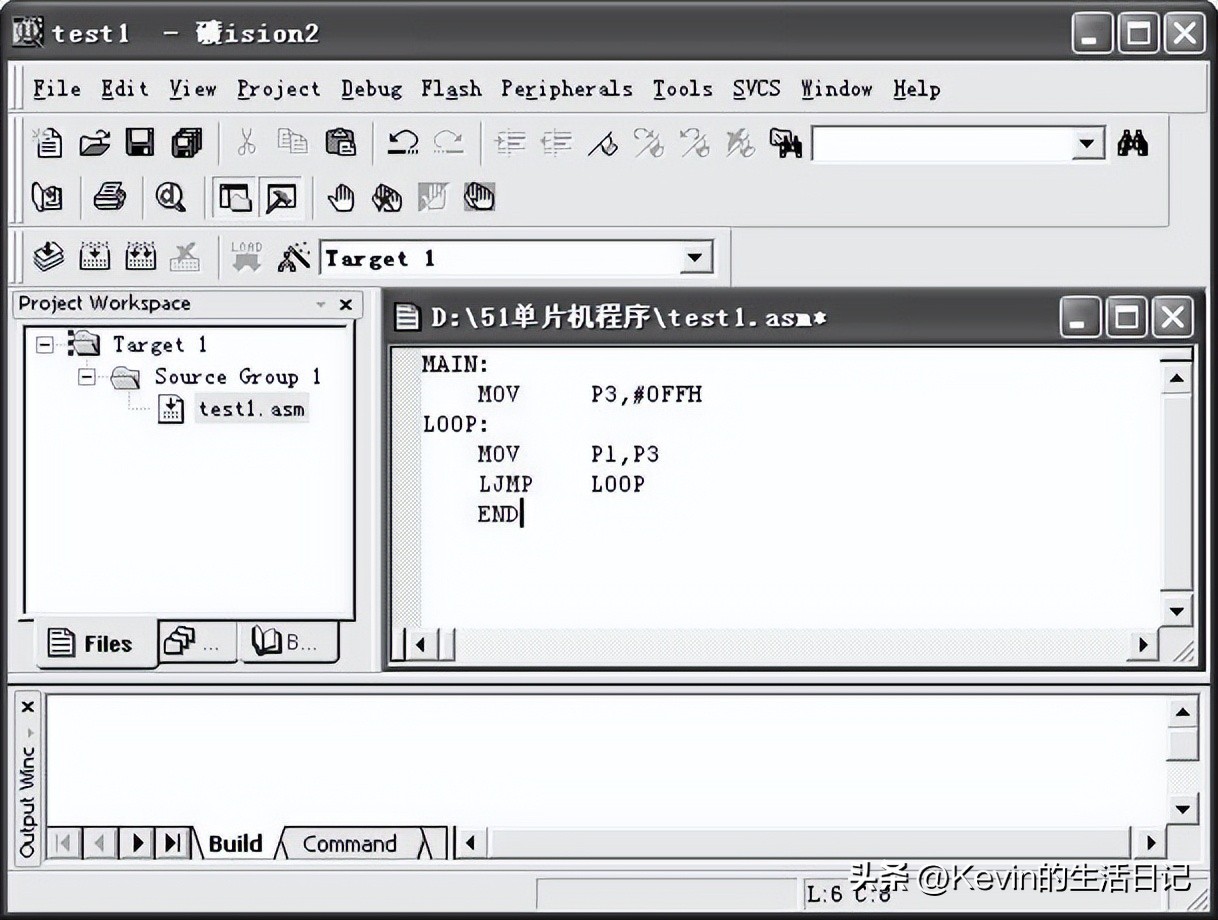Open the Help menu
The height and width of the screenshot is (920, 1218).
916,89
